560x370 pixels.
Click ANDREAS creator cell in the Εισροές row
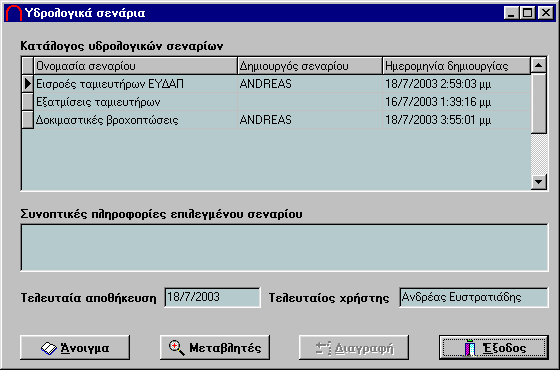point(310,84)
